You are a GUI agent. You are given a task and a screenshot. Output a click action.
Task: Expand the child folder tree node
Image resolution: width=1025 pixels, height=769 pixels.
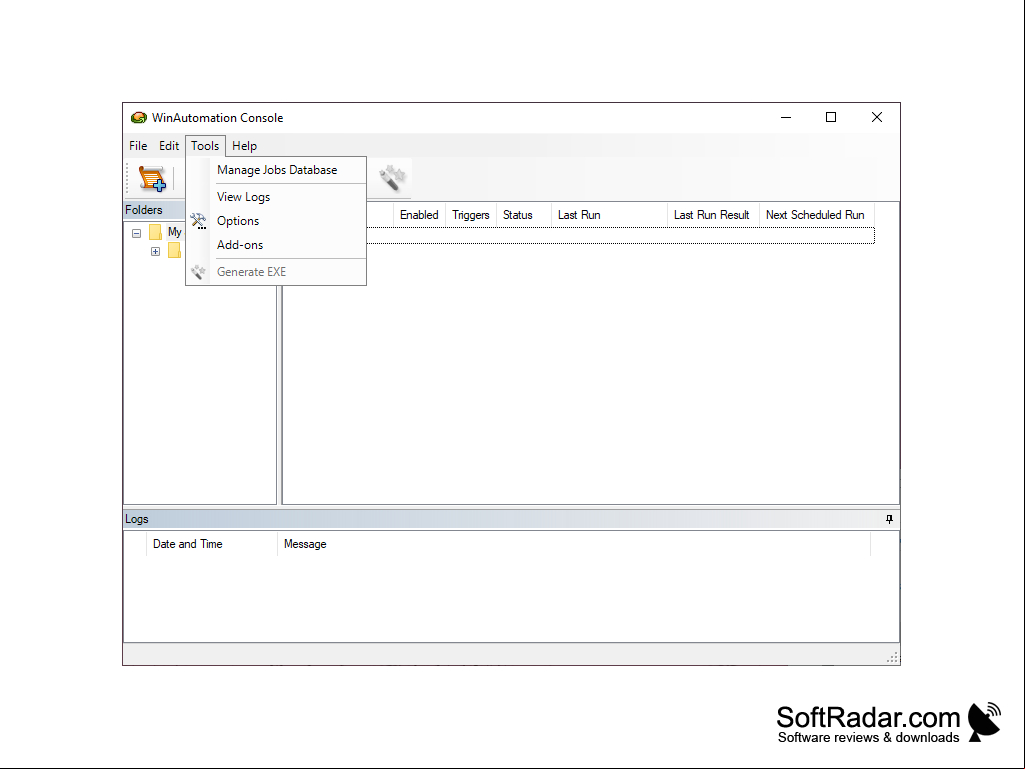(x=156, y=251)
